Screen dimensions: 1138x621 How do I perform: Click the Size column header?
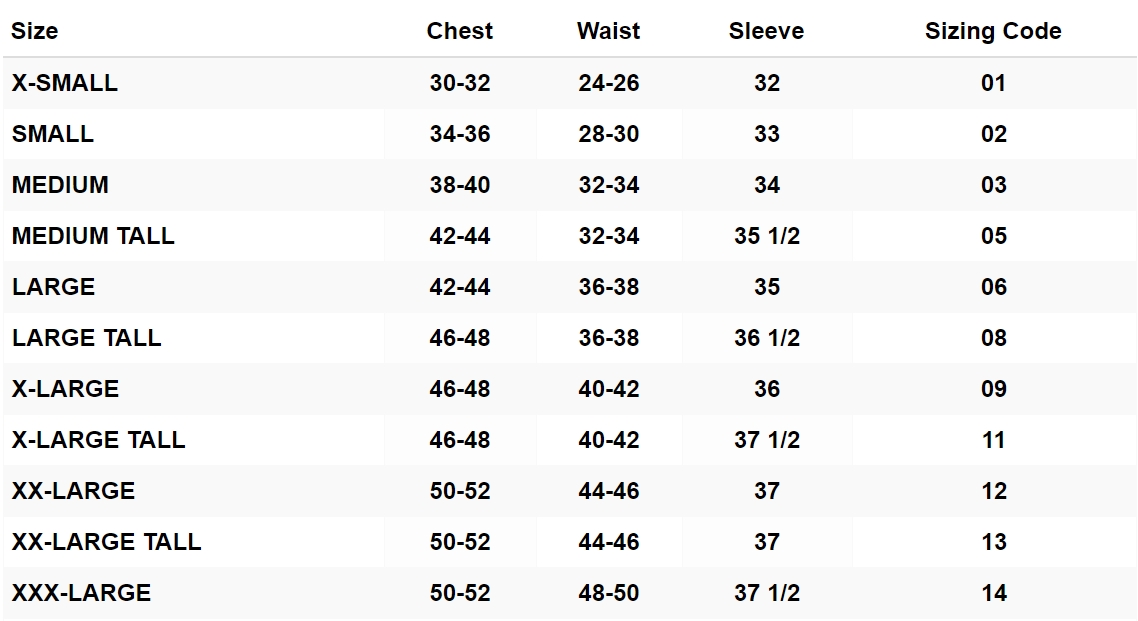35,31
